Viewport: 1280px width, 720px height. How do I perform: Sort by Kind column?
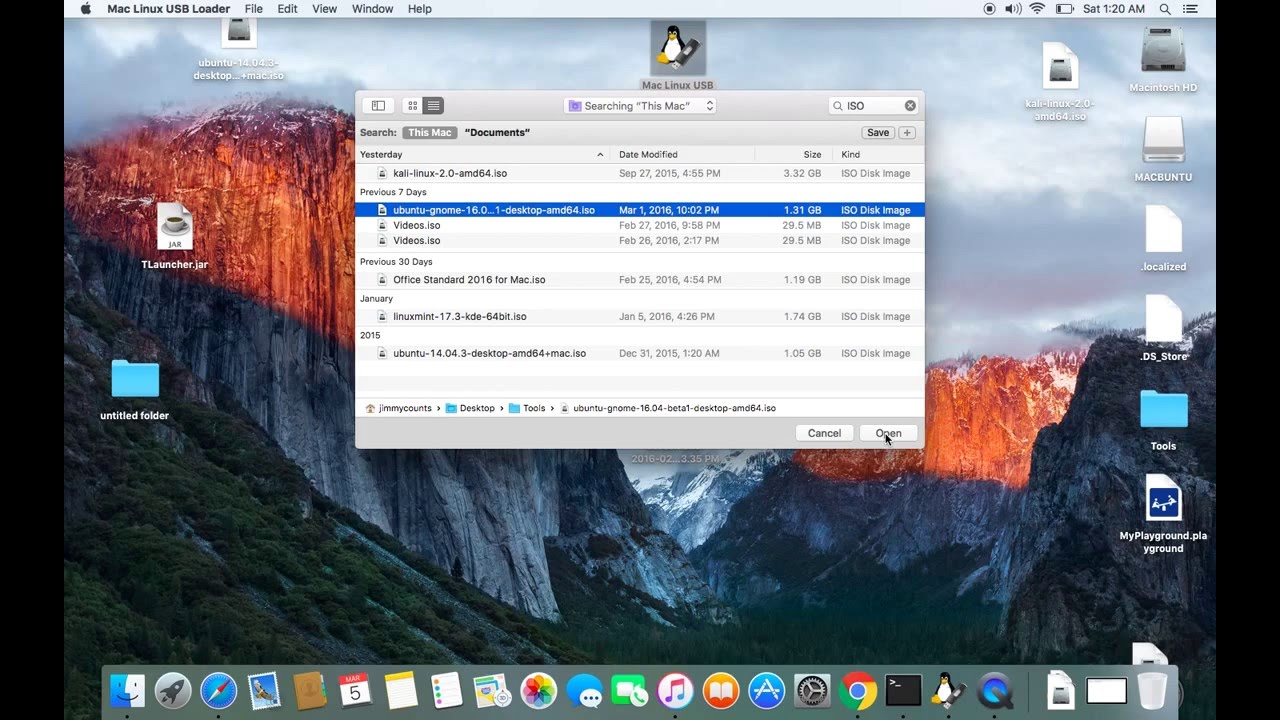click(879, 155)
